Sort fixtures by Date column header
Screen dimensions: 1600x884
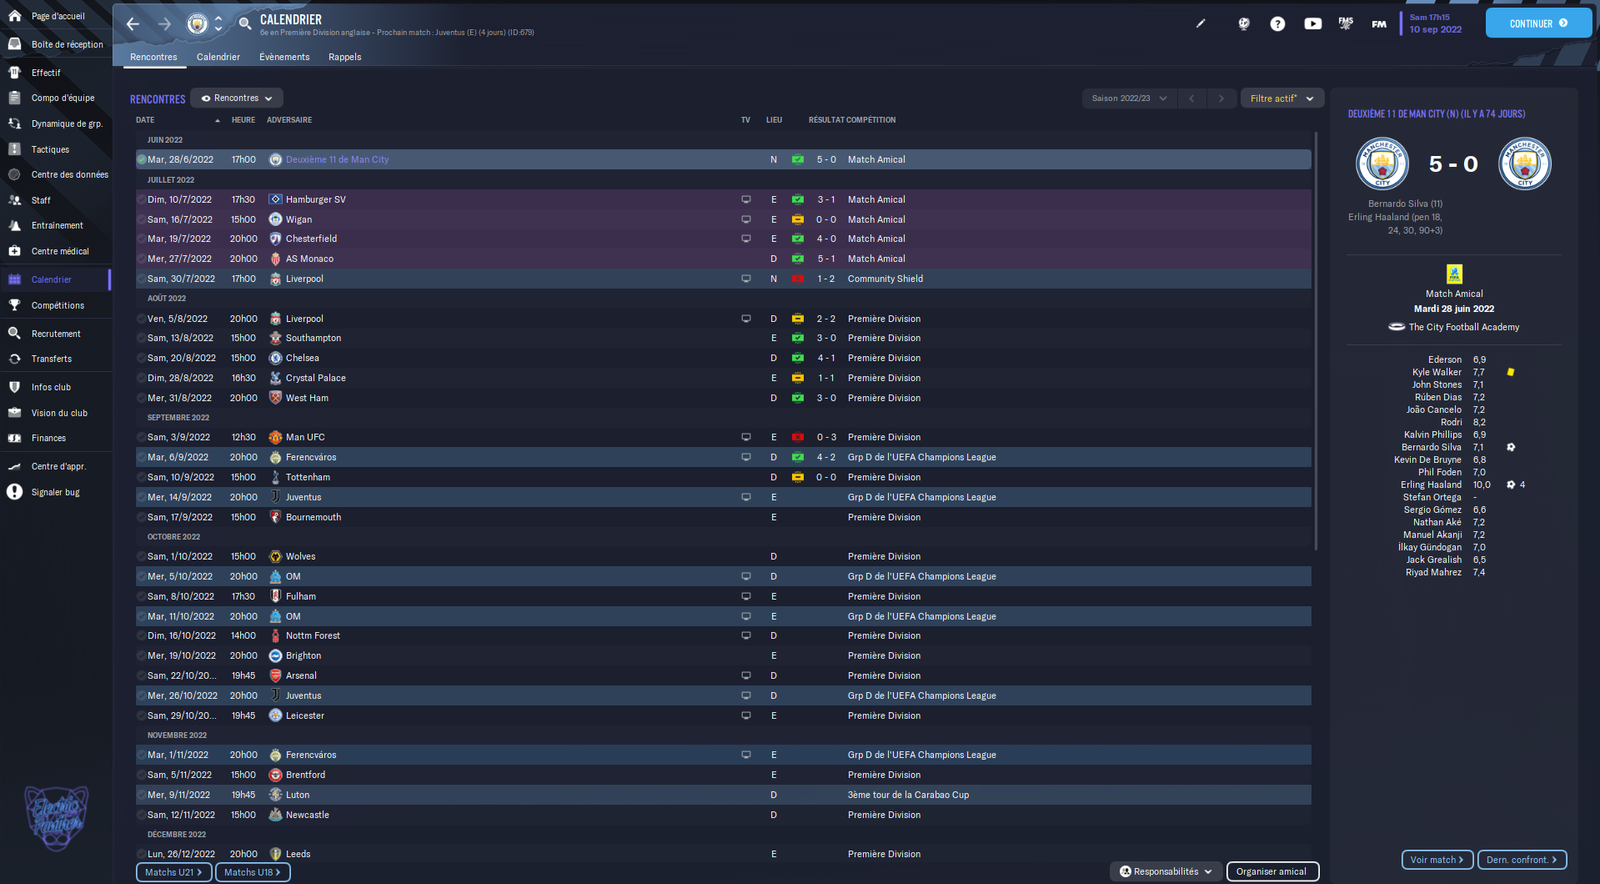146,120
